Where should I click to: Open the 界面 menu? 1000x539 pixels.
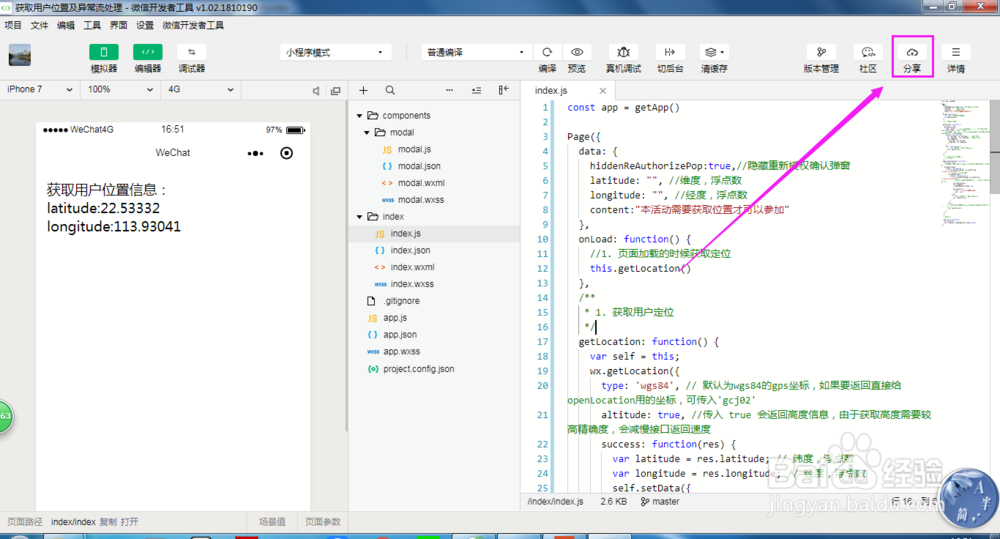[x=118, y=26]
